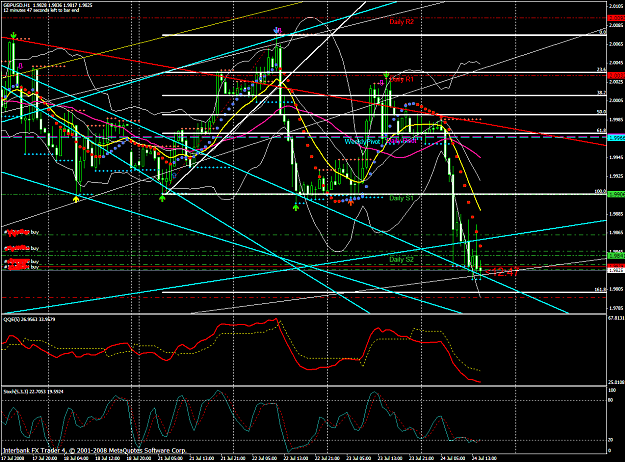The image size is (625, 462).
Task: Select the Daily Pivot label
Action: point(402,141)
